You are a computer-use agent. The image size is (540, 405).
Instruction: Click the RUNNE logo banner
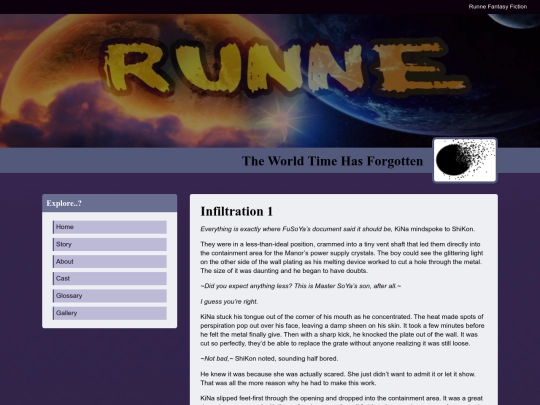point(270,81)
